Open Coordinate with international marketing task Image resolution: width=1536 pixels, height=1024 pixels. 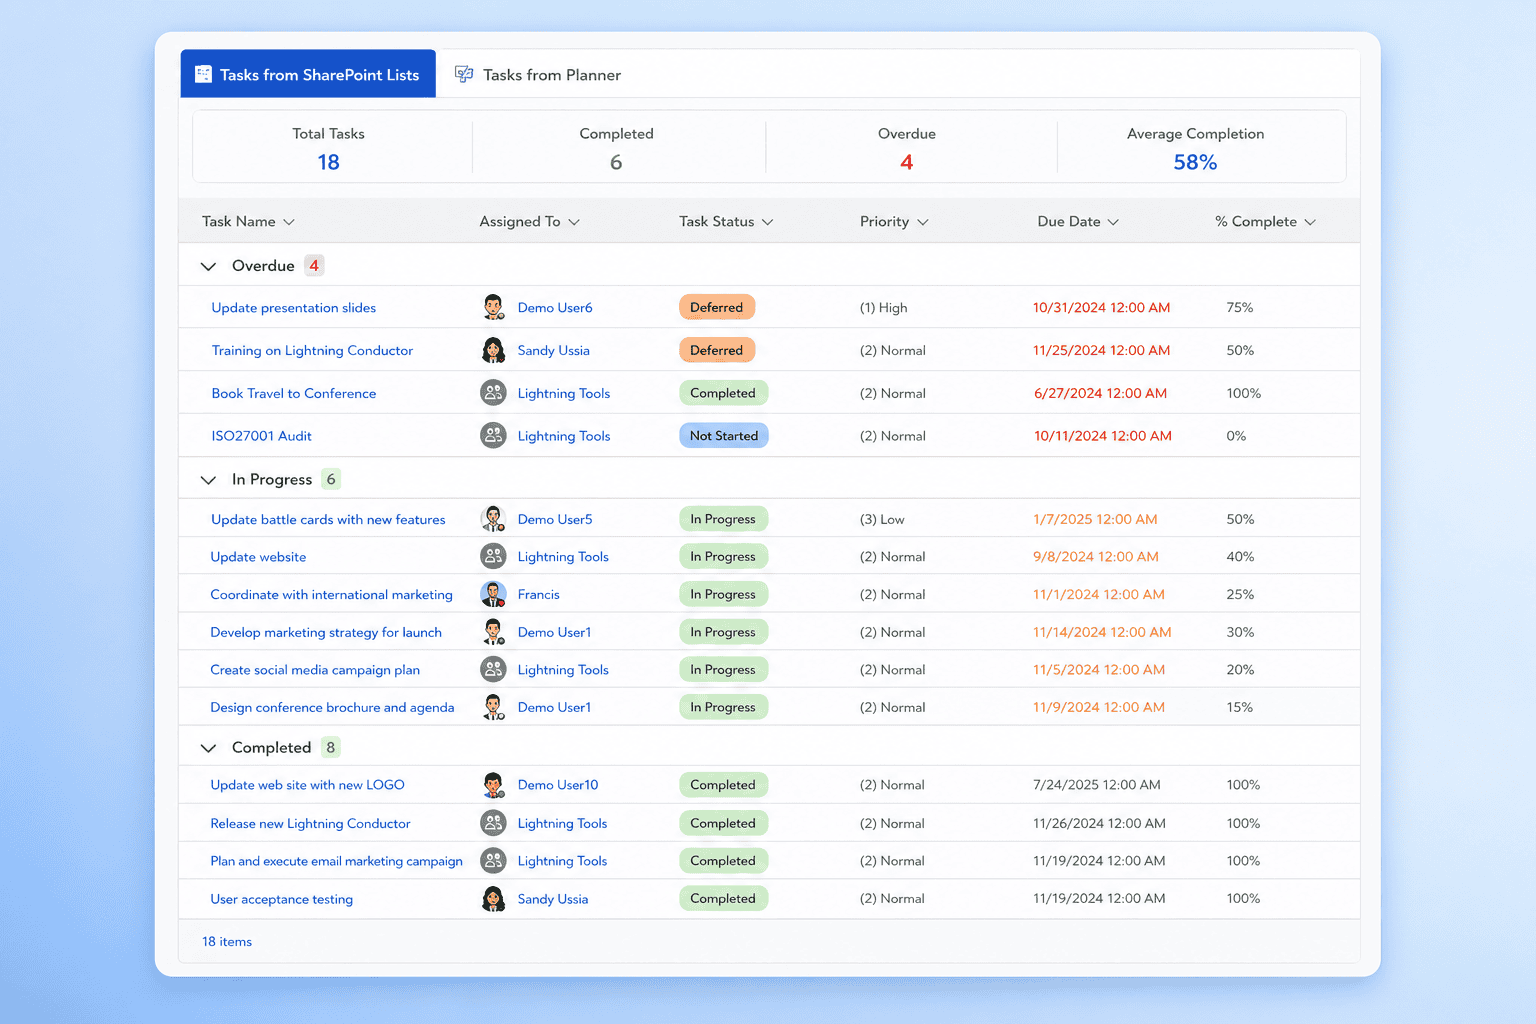point(331,595)
